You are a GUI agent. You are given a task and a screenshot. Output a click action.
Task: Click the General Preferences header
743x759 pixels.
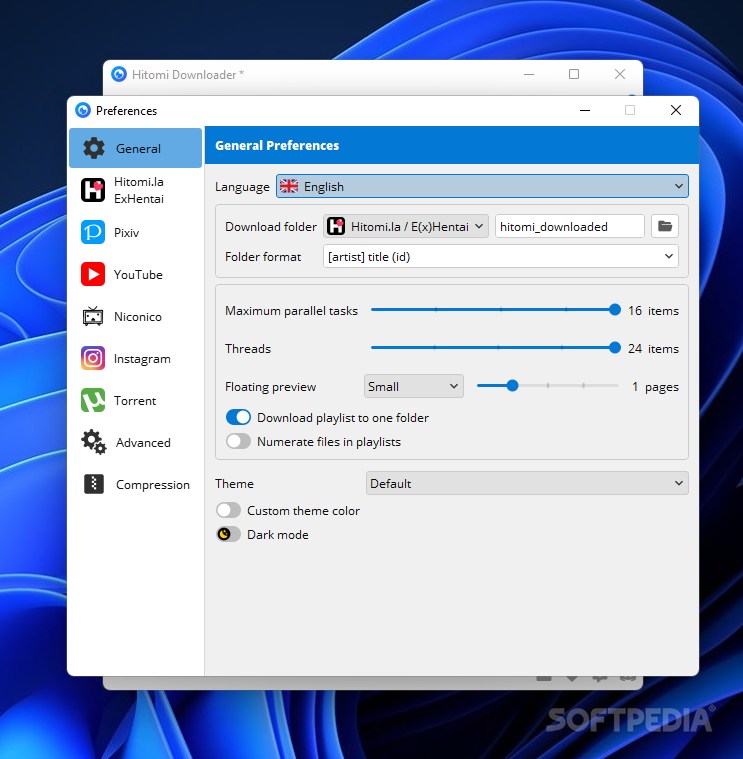coord(277,145)
